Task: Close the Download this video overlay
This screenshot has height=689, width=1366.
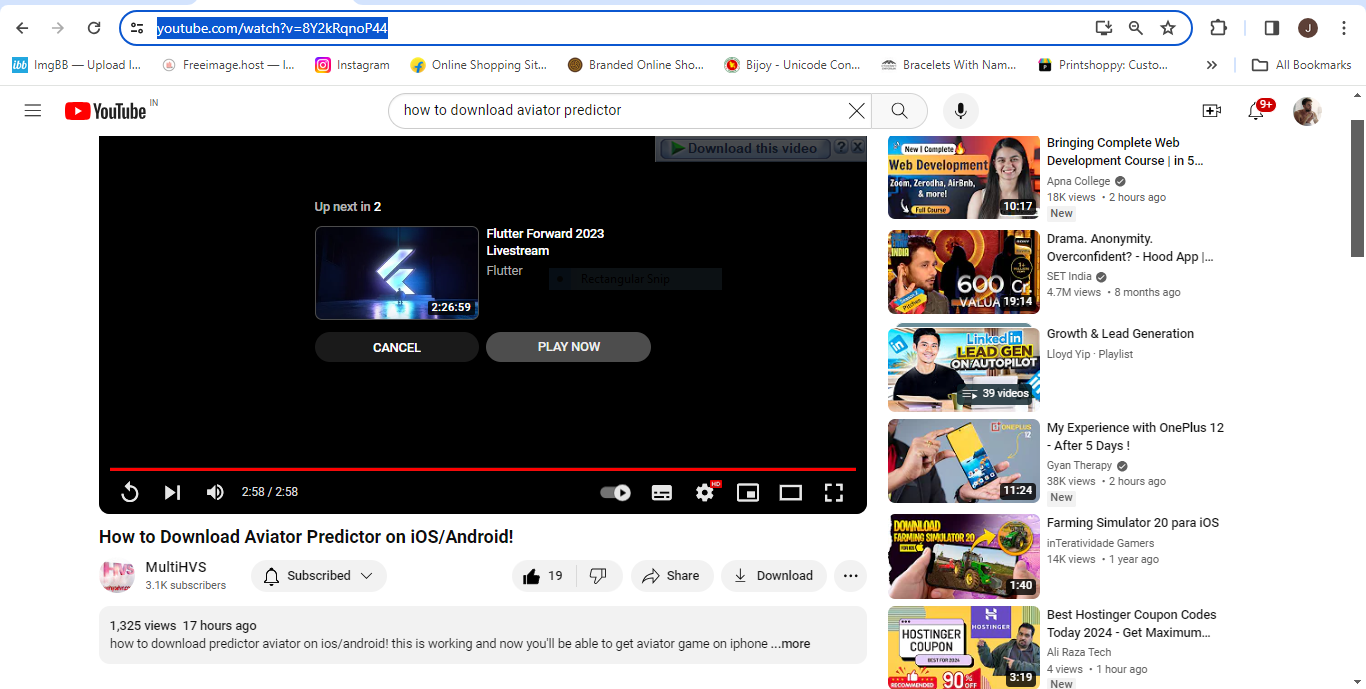Action: pos(857,147)
